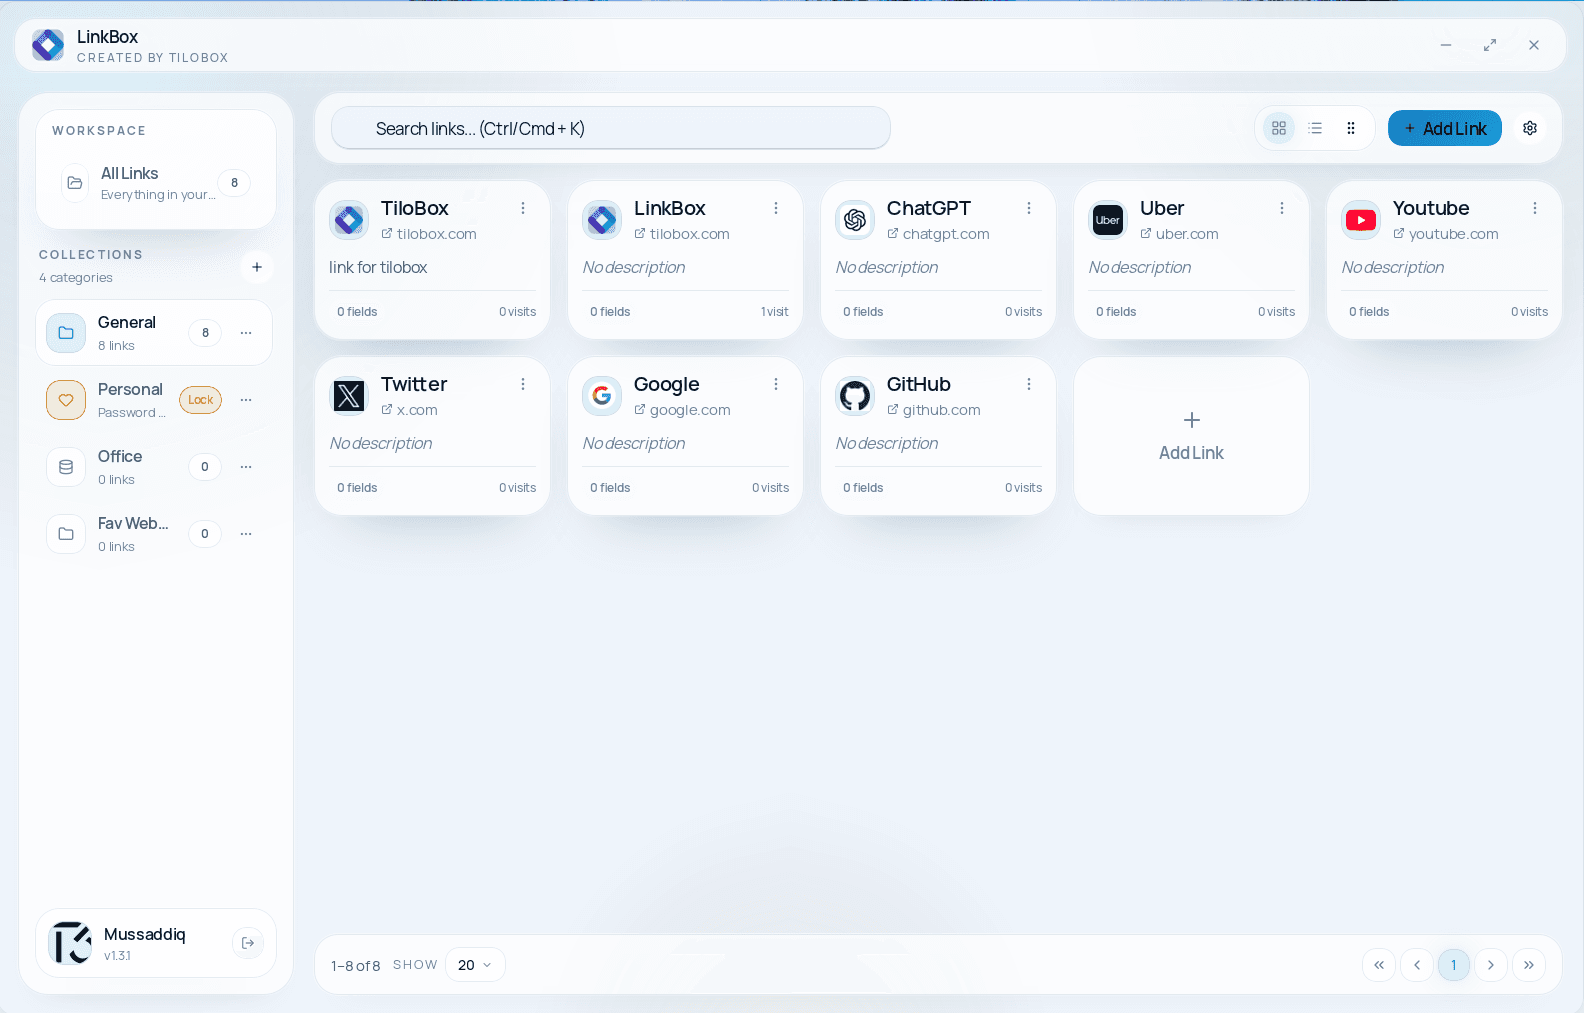Viewport: 1584px width, 1013px height.
Task: Switch to compact dots view
Action: 1351,128
